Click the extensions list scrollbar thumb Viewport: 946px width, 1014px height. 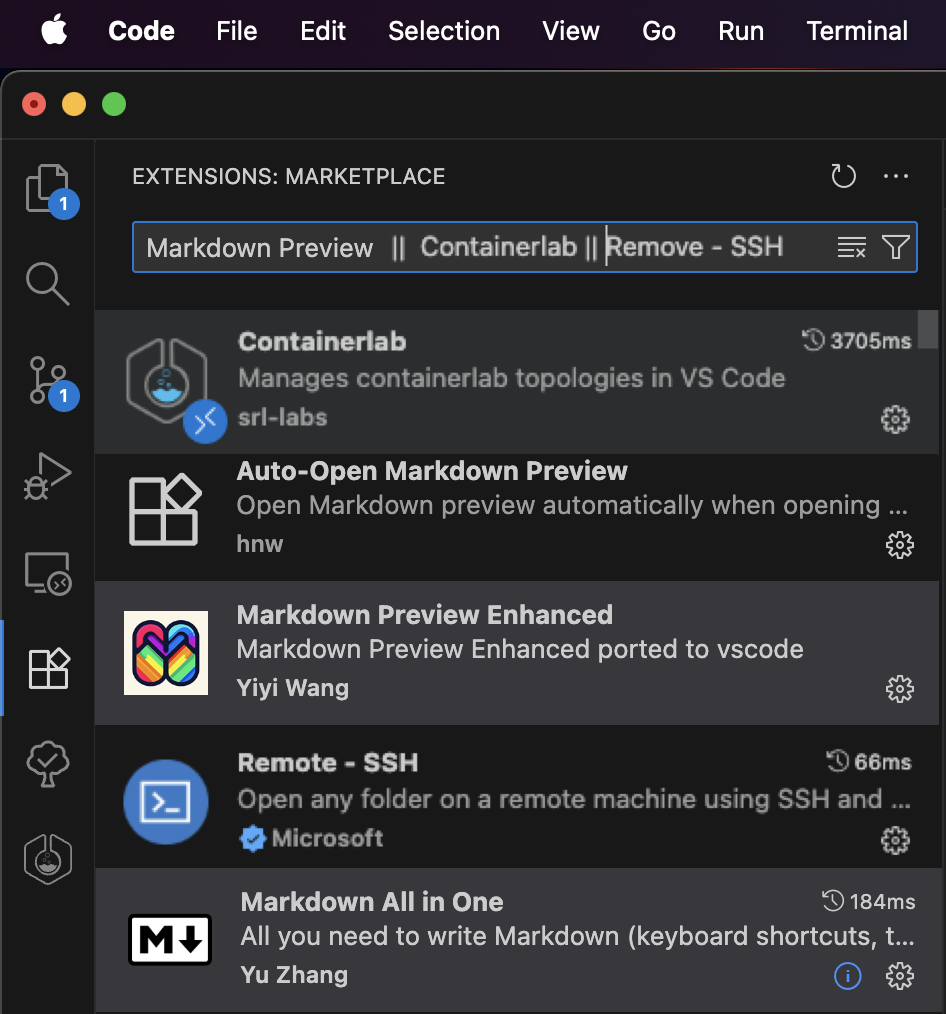(x=928, y=329)
